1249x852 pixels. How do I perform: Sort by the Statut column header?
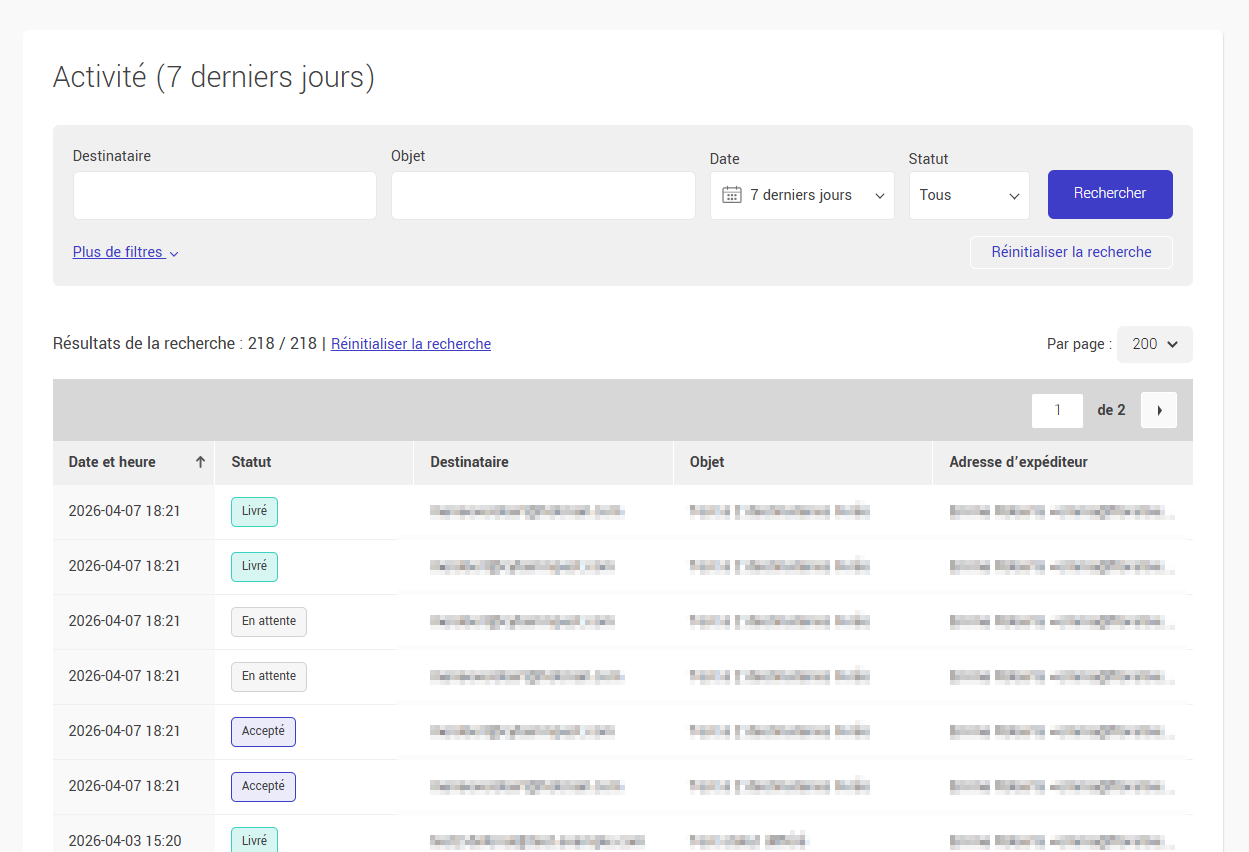251,462
